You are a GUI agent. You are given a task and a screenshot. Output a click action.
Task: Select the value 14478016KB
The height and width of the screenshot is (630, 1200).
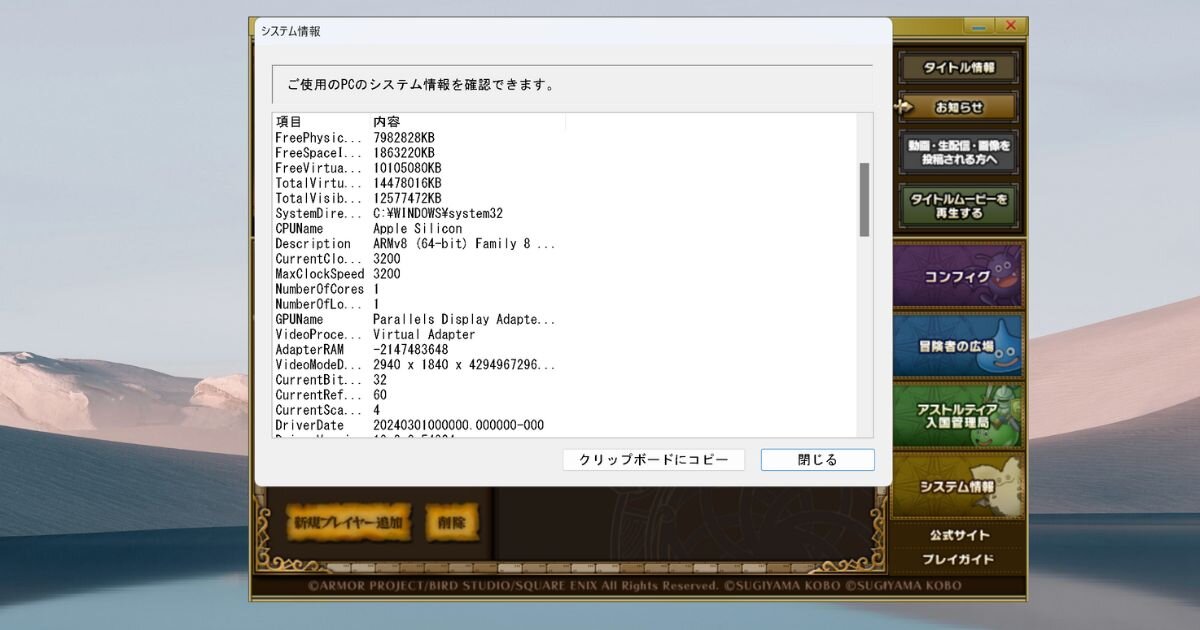(x=407, y=183)
